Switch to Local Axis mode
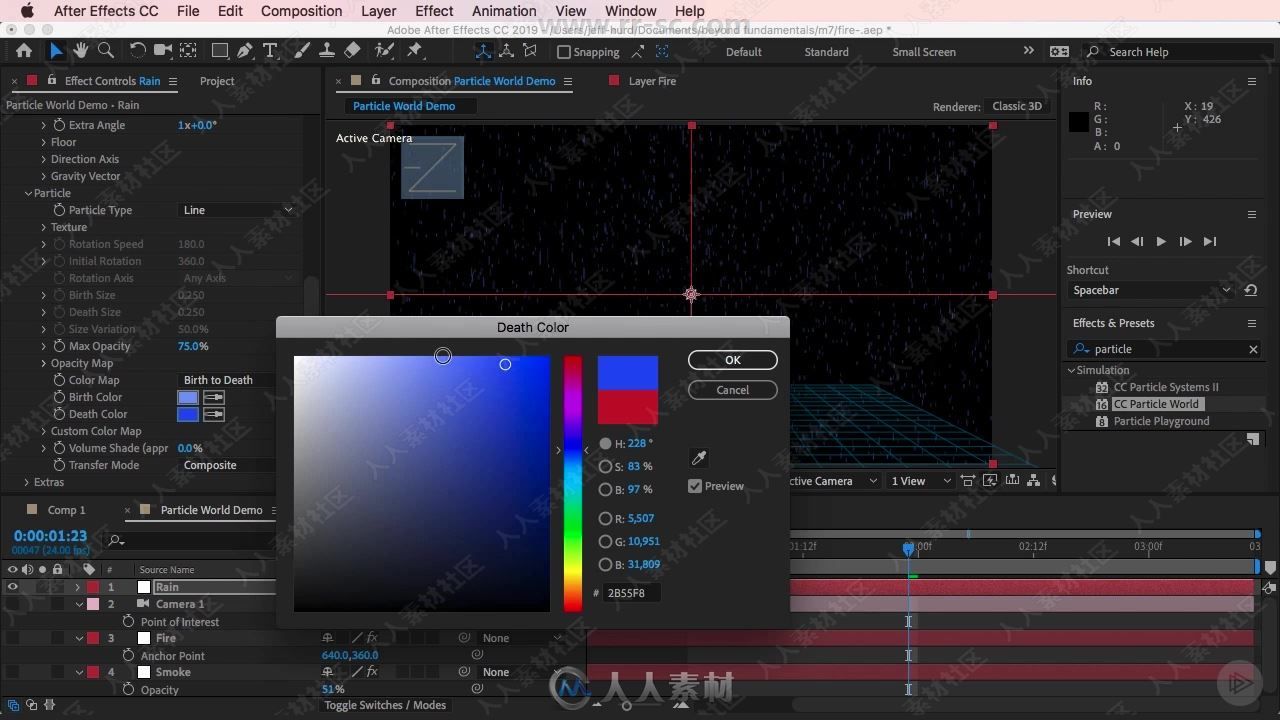The width and height of the screenshot is (1280, 720). [x=484, y=51]
